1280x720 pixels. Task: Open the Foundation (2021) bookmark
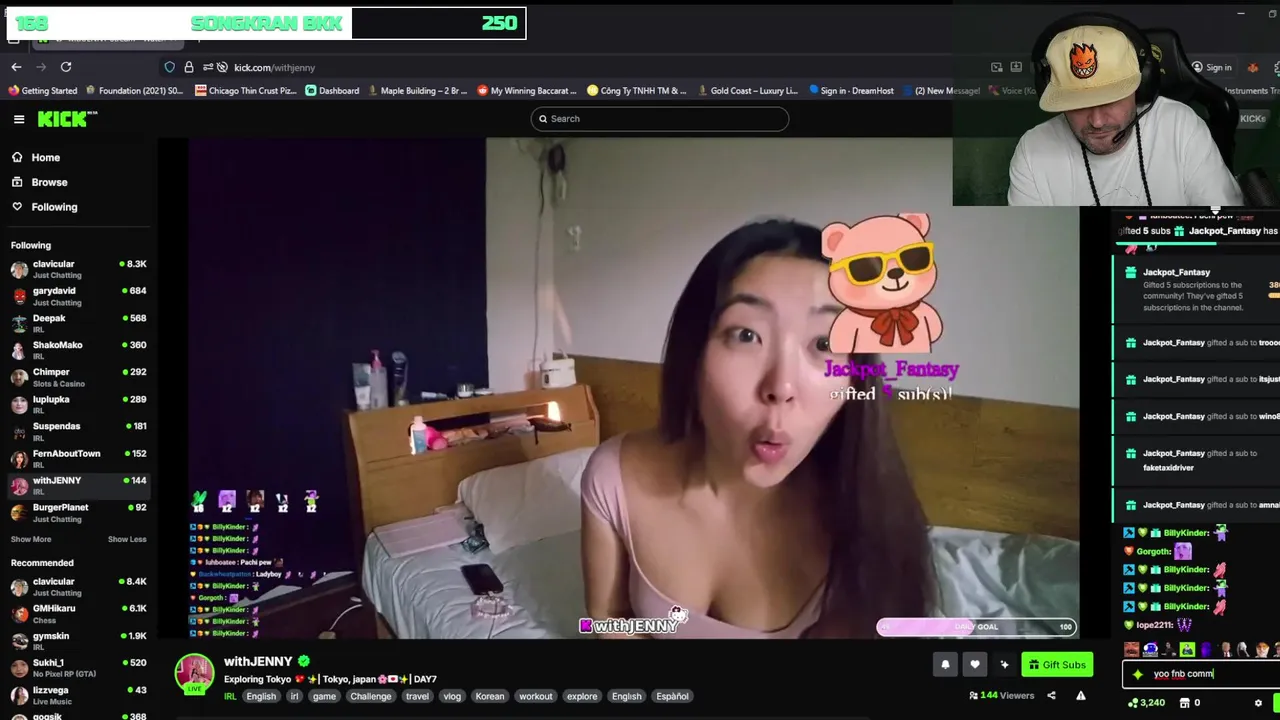coord(134,90)
